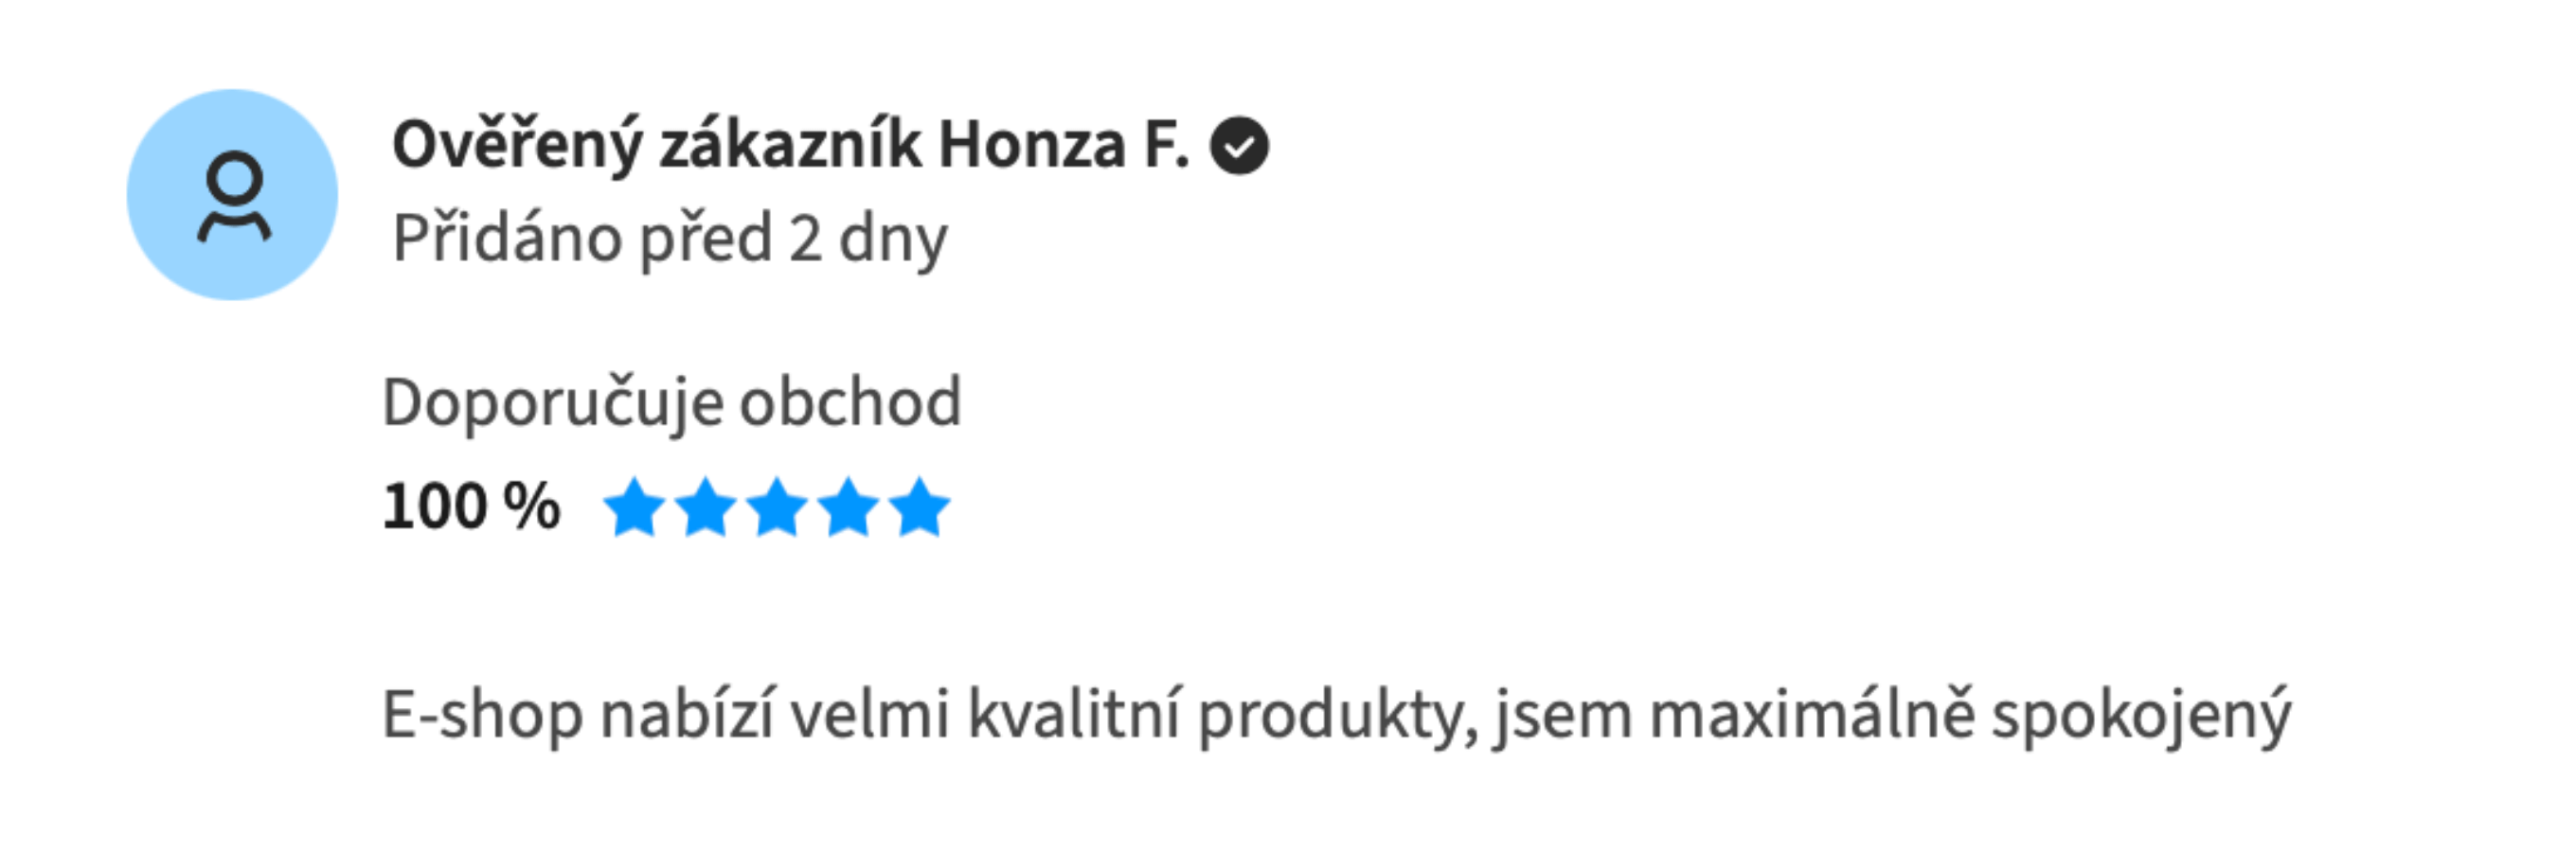Click the word "Doporučuje"
Viewport: 2576px width, 852px height.
[553, 403]
